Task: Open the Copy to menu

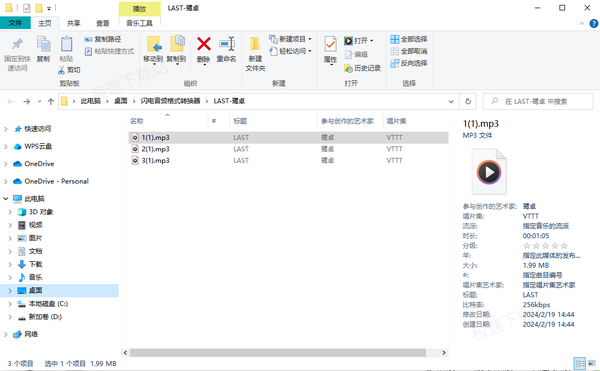Action: [176, 50]
